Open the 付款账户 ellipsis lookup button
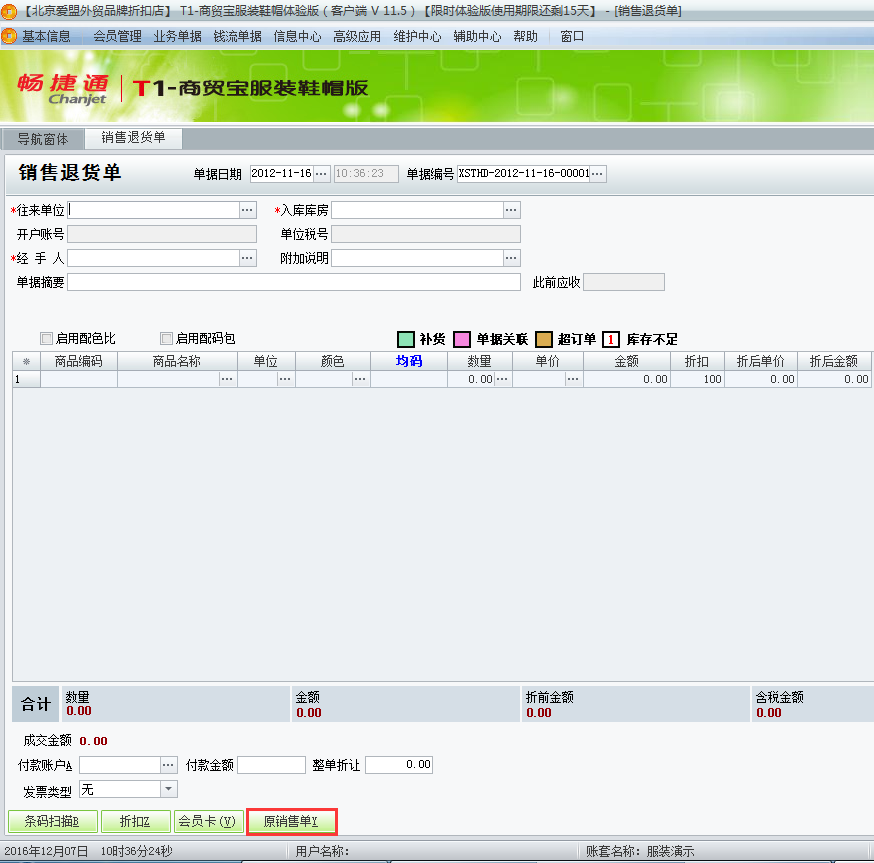874x863 pixels. point(168,765)
